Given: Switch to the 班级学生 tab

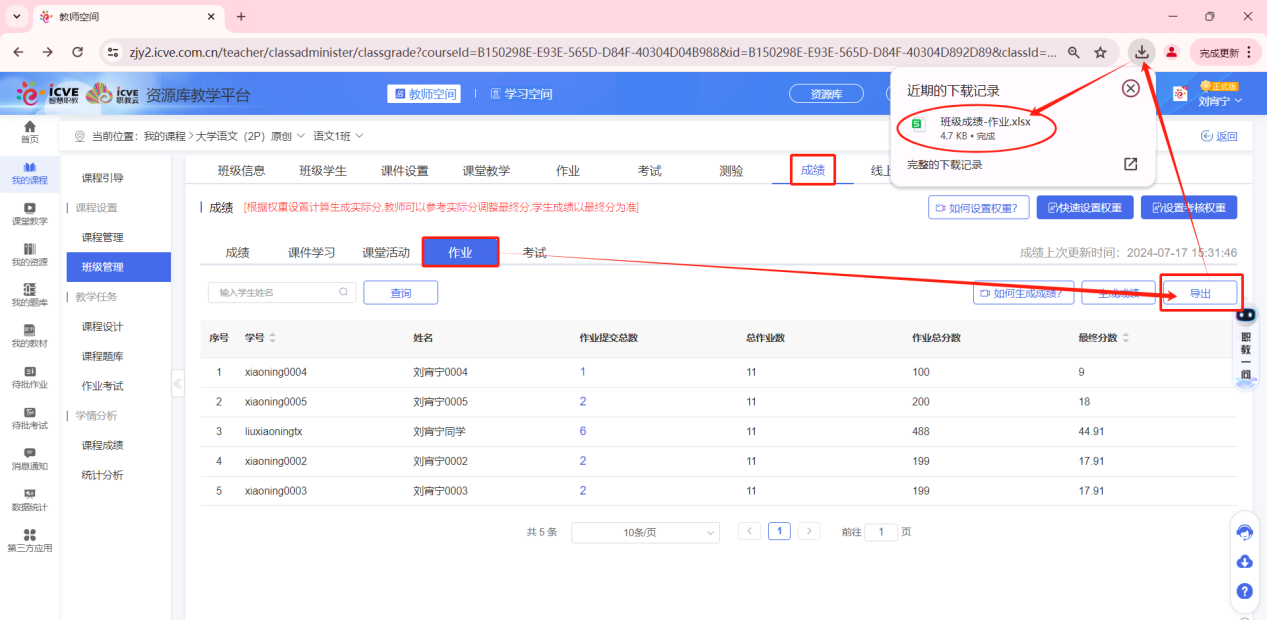Looking at the screenshot, I should (x=323, y=171).
